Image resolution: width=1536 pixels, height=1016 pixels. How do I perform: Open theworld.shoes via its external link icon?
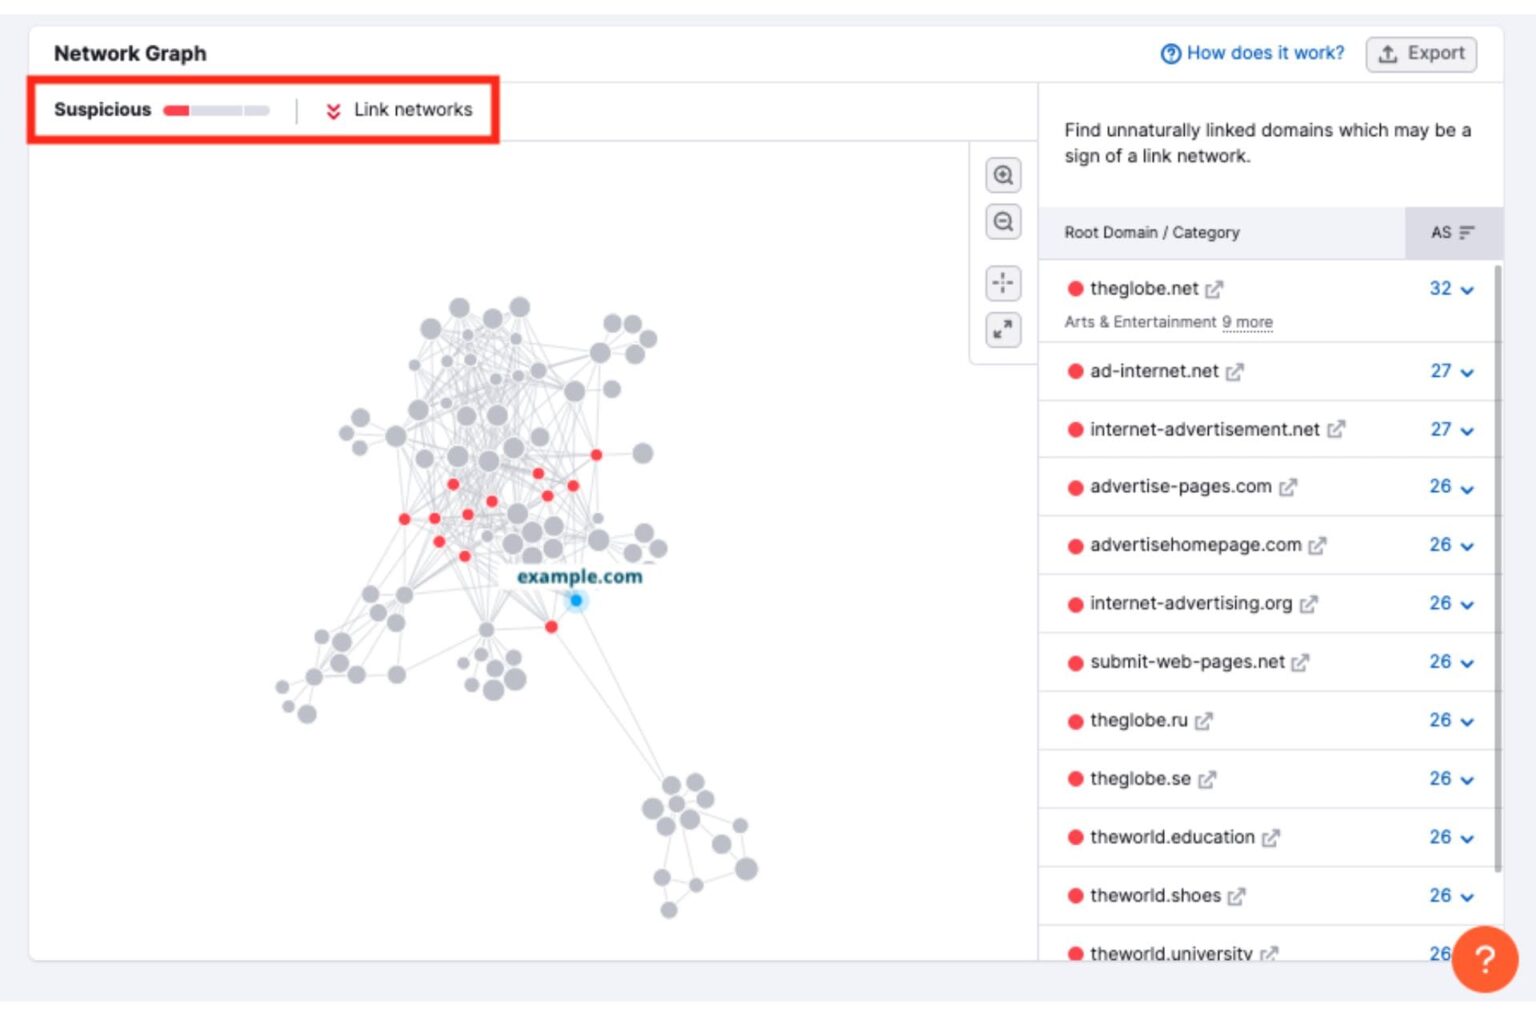click(x=1236, y=896)
